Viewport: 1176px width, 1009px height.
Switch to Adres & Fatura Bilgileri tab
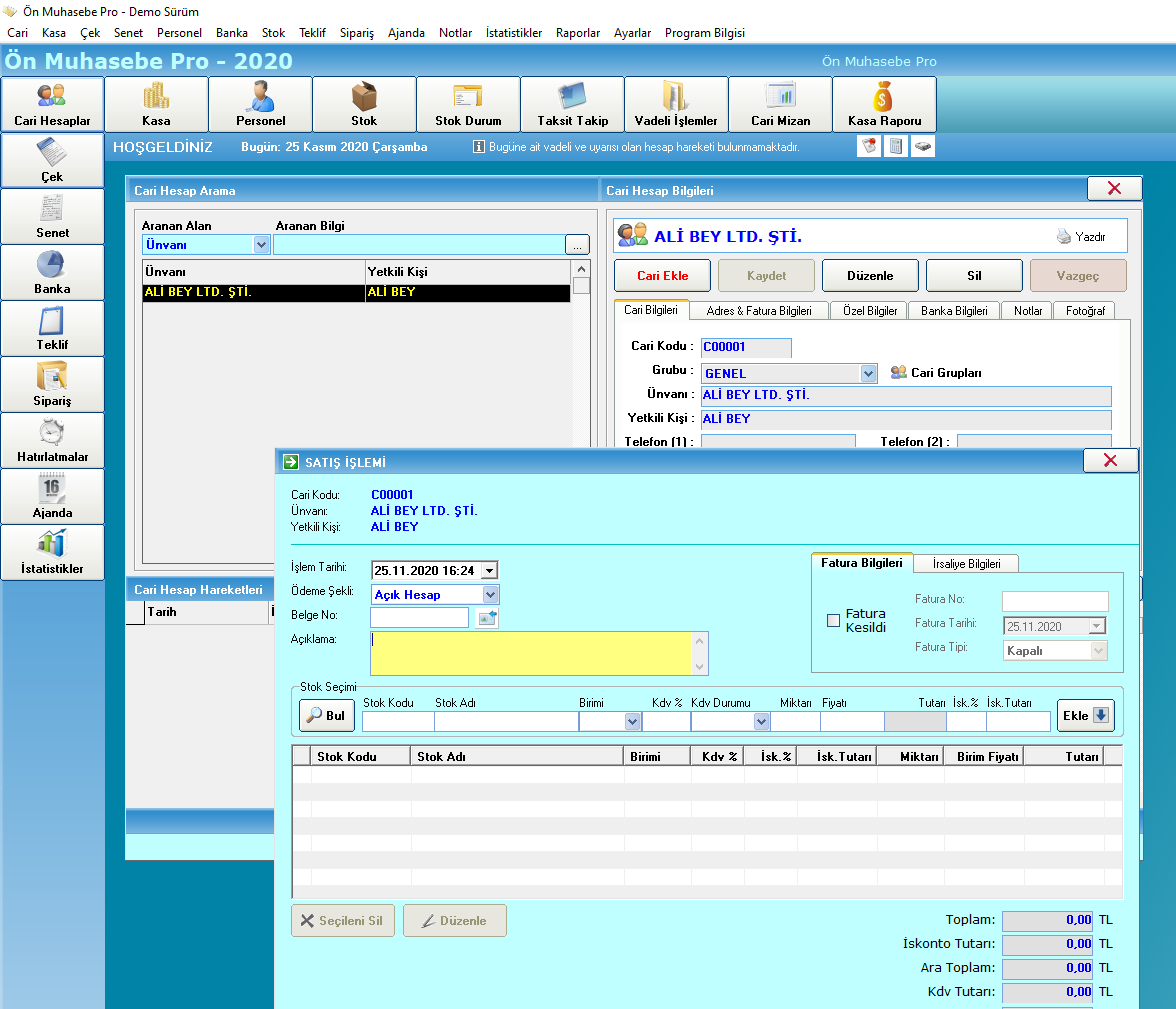(759, 311)
